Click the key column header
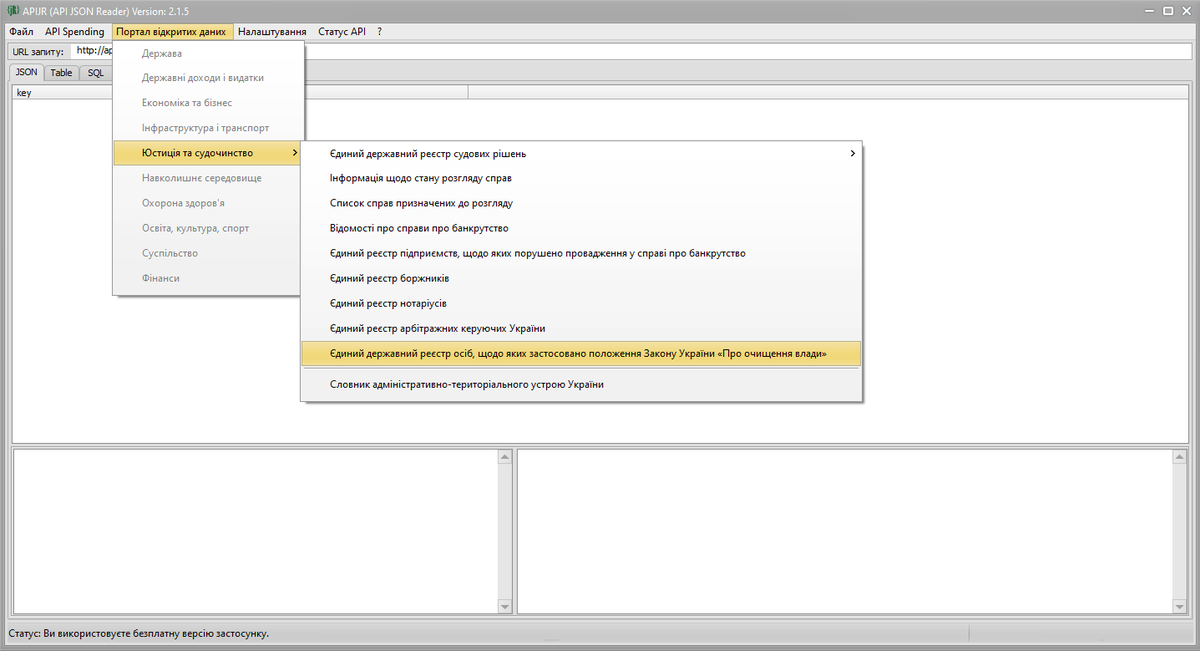Screen dimensions: 1200x651 coord(240,93)
